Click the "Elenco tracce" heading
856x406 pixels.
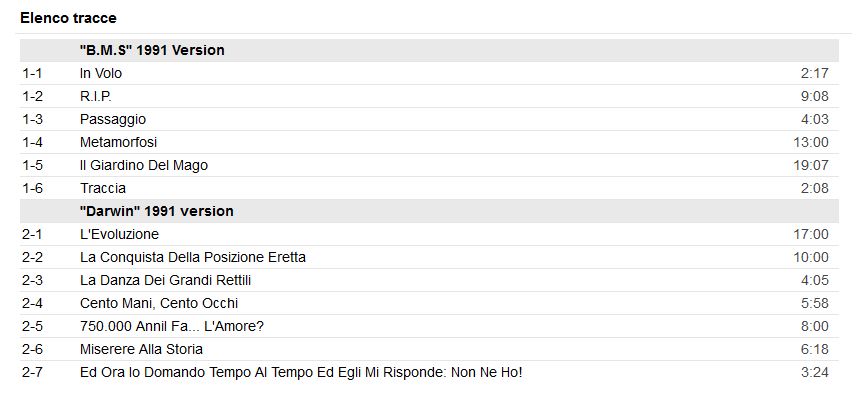(x=68, y=18)
